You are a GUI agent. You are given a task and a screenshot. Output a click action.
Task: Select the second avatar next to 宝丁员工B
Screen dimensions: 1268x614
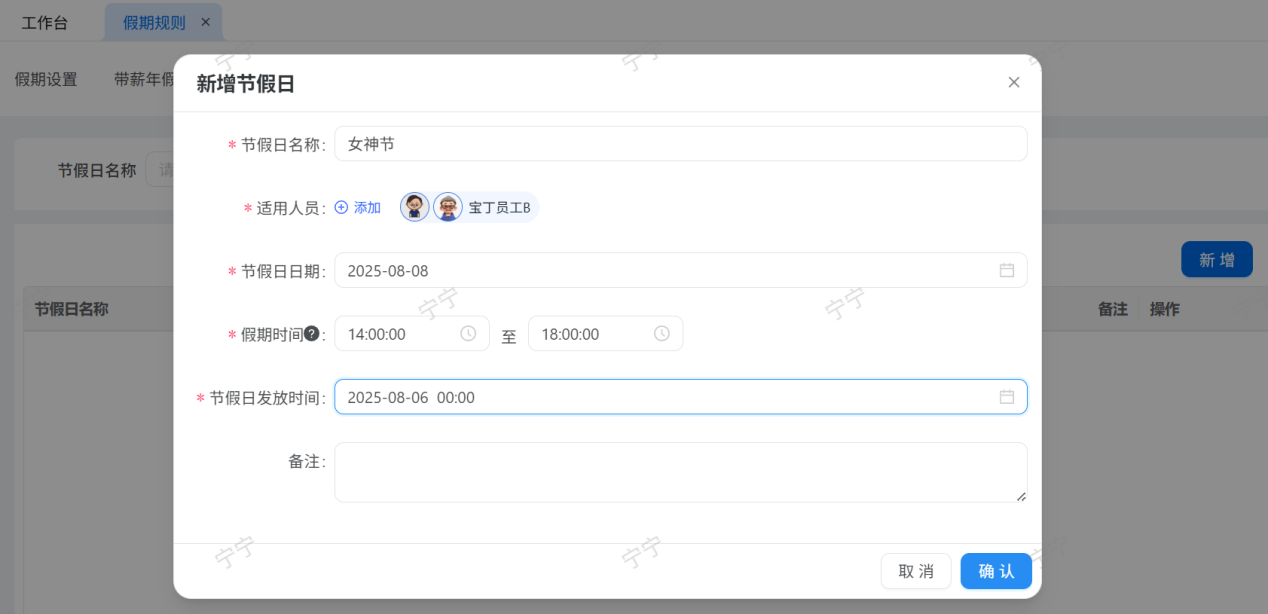tap(448, 207)
